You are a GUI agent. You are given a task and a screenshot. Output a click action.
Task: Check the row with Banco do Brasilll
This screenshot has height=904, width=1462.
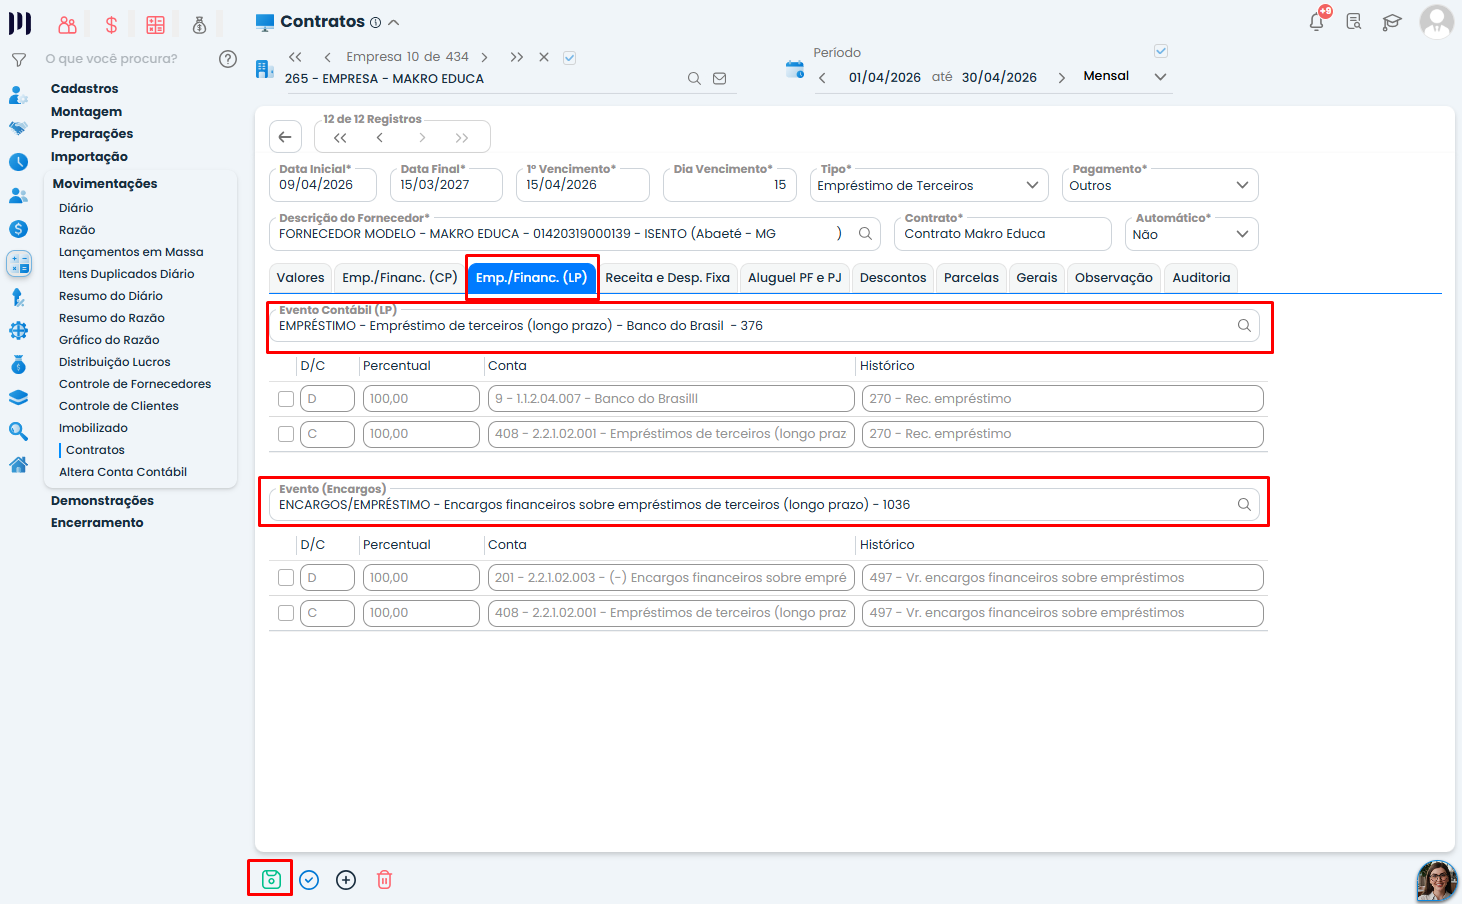[x=286, y=399]
